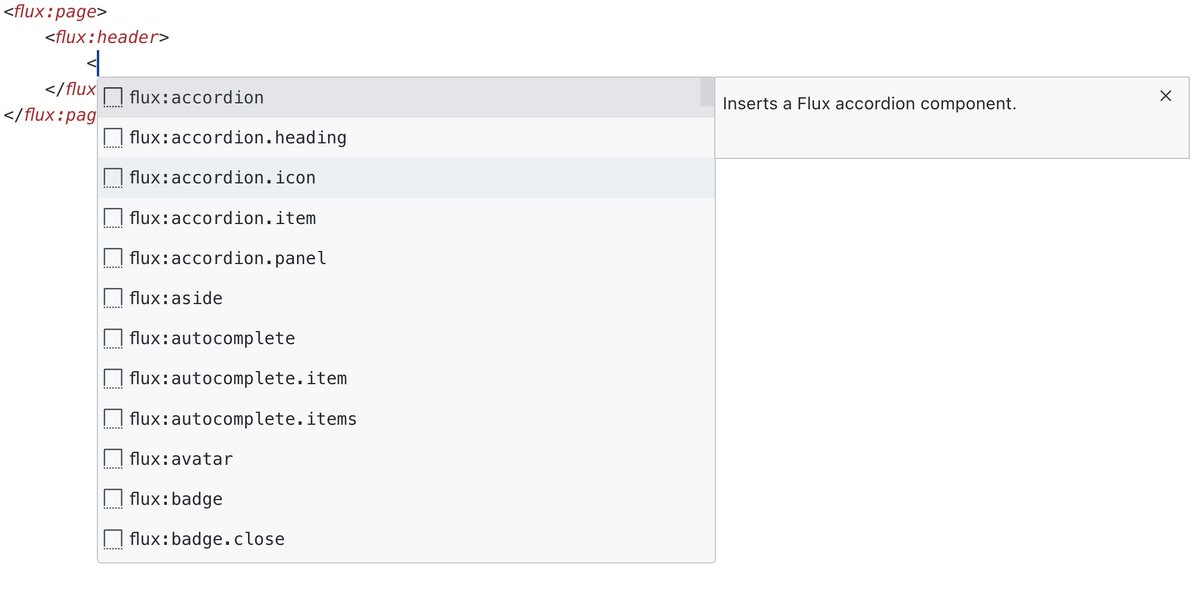The height and width of the screenshot is (613, 1200).
Task: Click the flux:page opening tag
Action: (x=55, y=13)
